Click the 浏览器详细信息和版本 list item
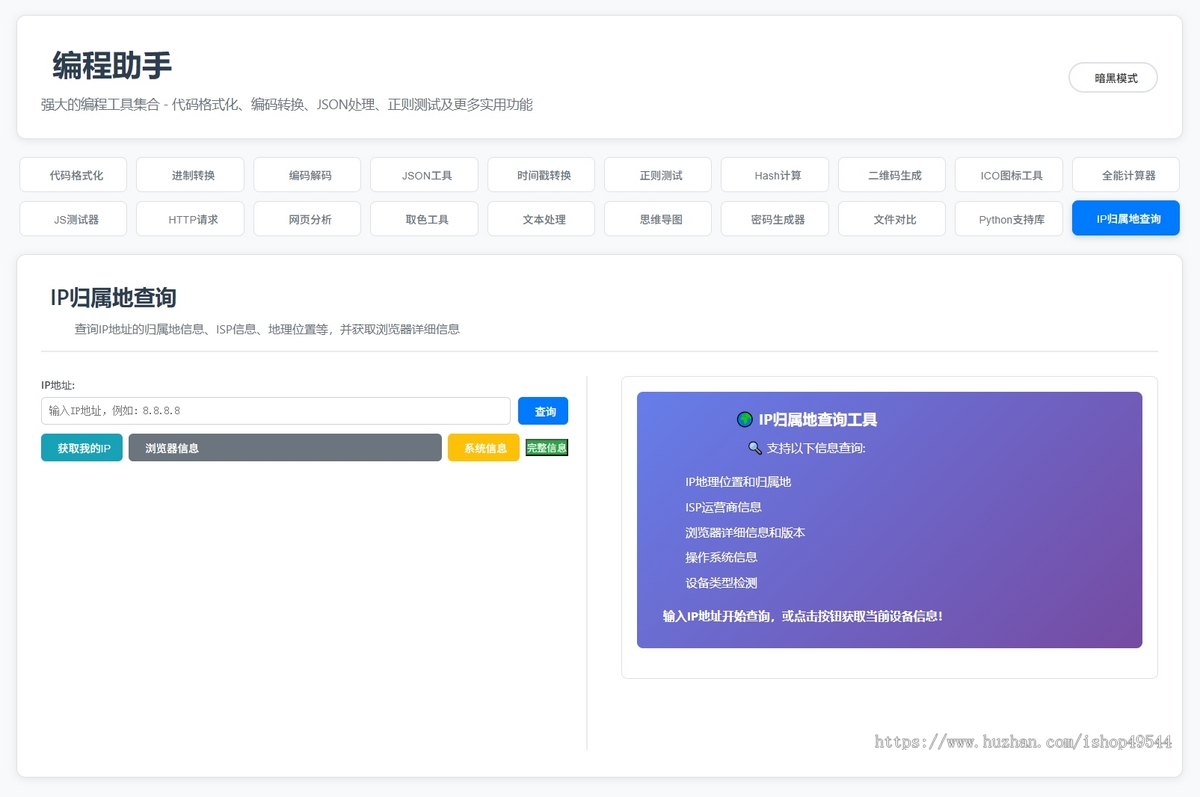Image resolution: width=1200 pixels, height=797 pixels. [745, 532]
